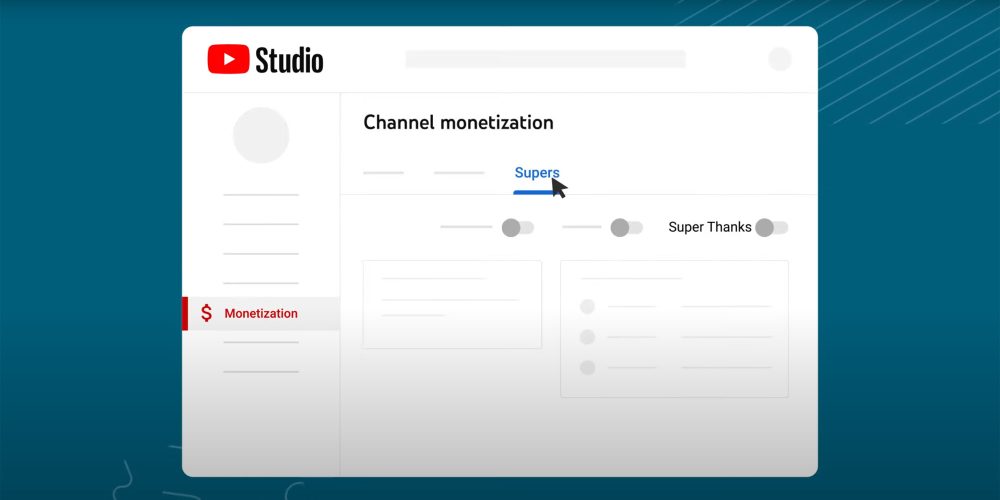This screenshot has width=1000, height=500.
Task: Switch to the Supers tab
Action: coord(536,173)
